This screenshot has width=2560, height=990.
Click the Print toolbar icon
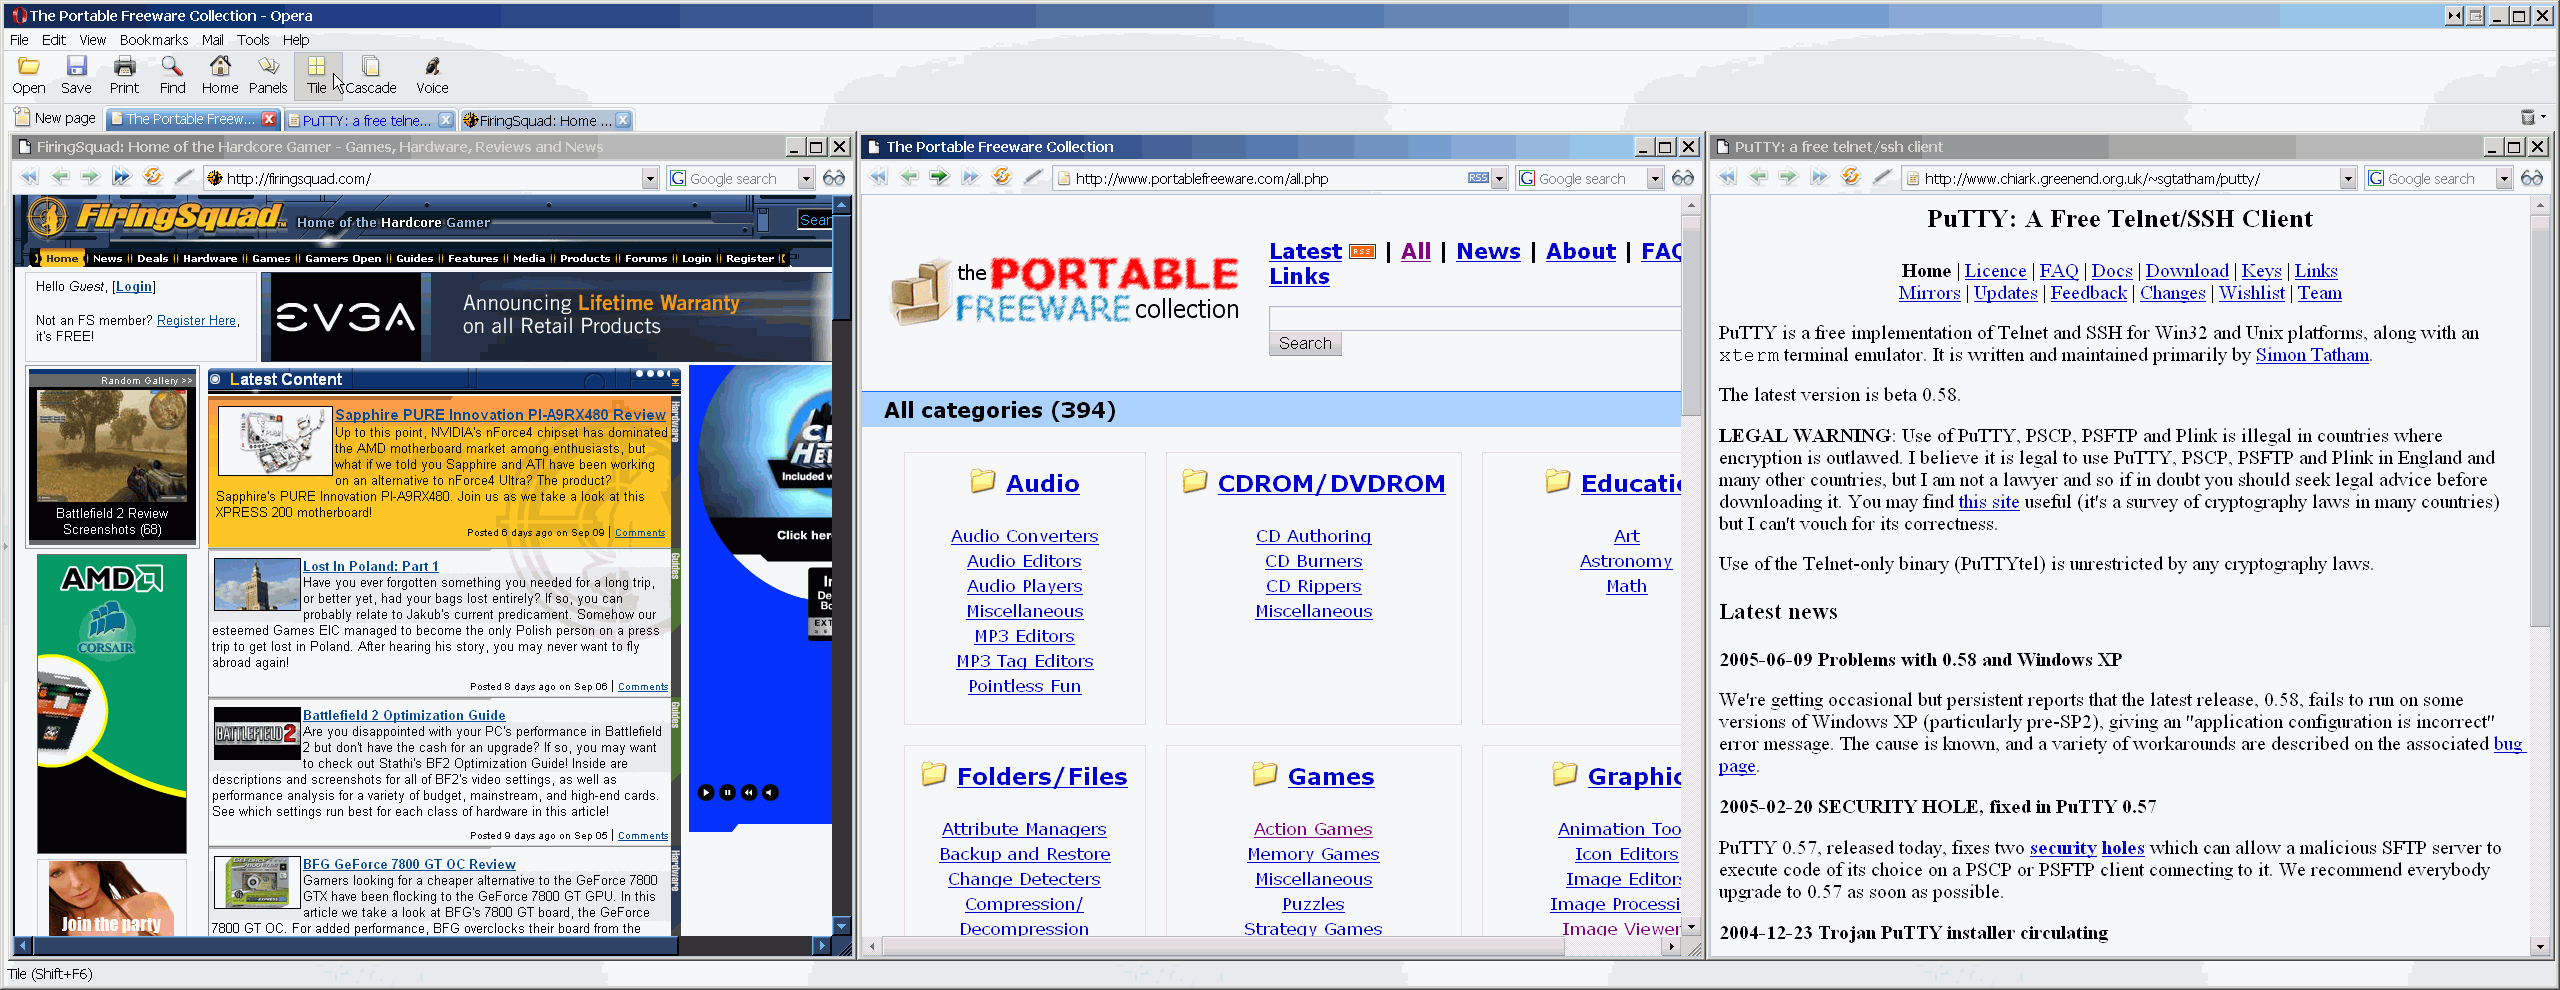[x=124, y=76]
